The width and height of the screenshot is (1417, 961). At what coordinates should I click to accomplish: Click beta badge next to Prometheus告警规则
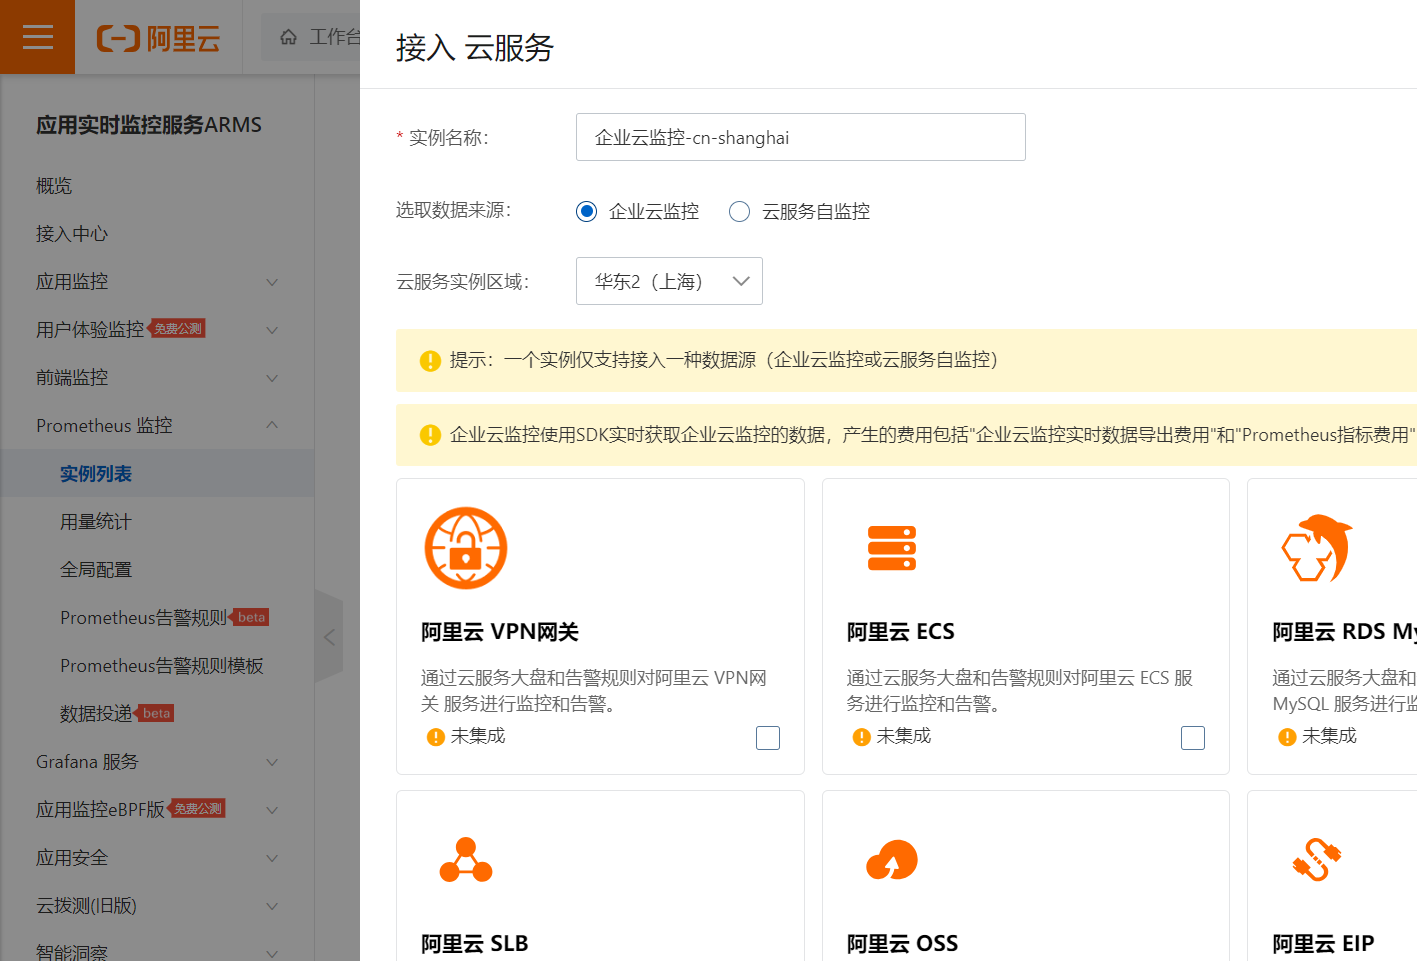coord(250,617)
